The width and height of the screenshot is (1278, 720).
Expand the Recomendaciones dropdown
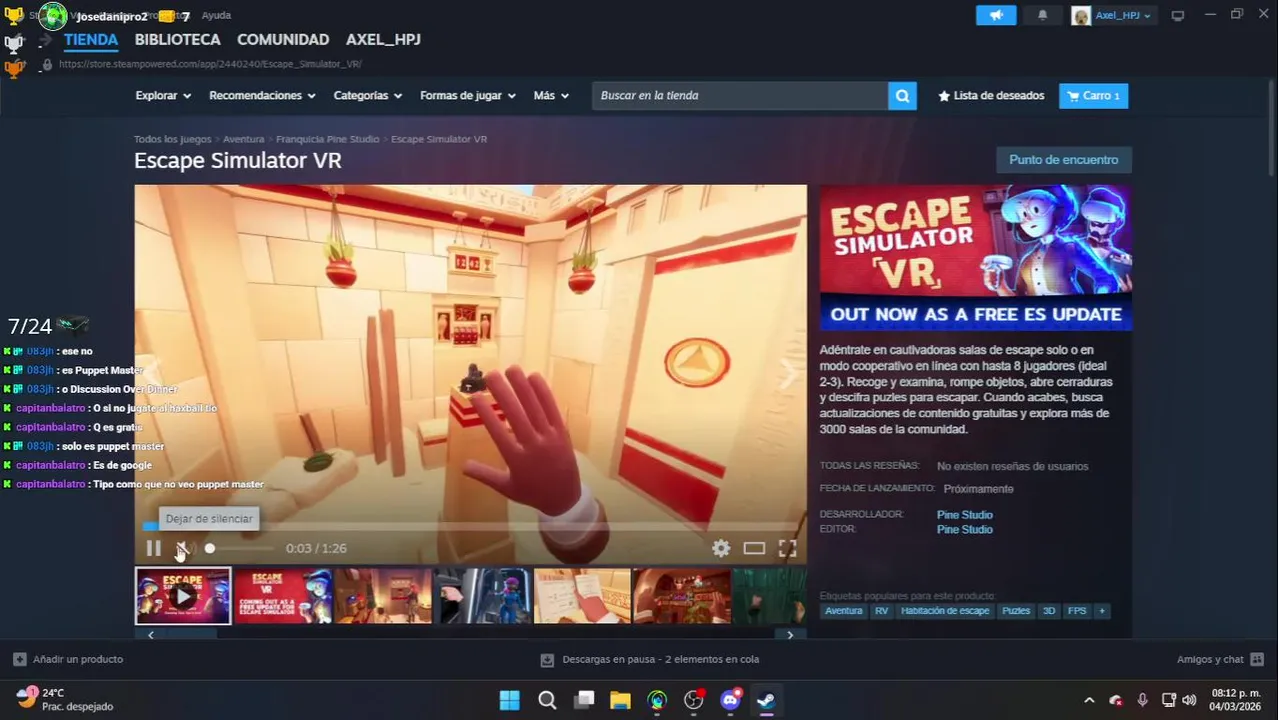point(262,96)
